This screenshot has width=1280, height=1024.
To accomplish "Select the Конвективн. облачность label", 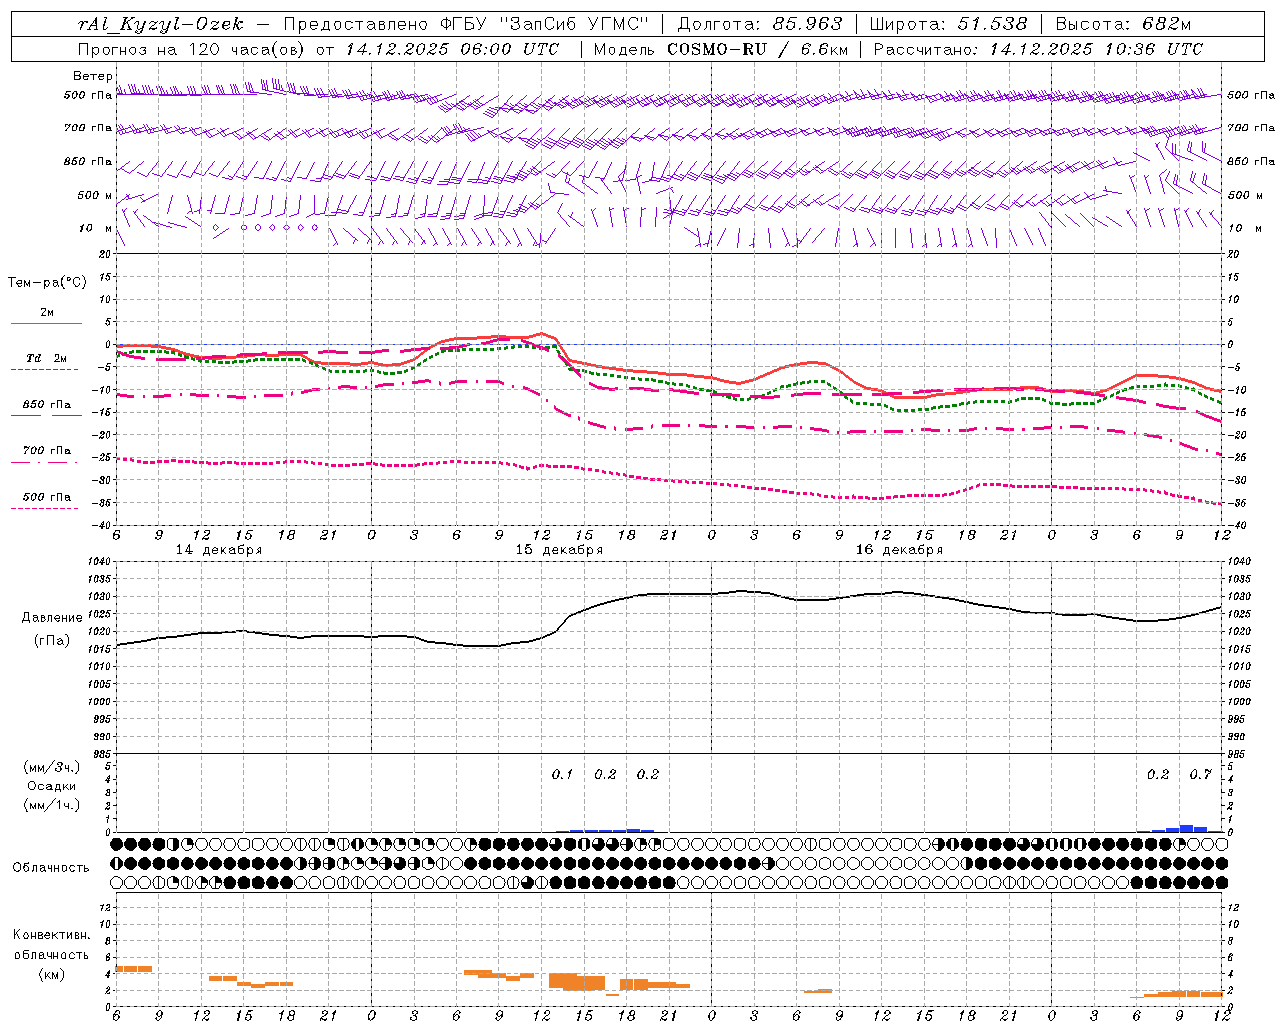I will [51, 945].
